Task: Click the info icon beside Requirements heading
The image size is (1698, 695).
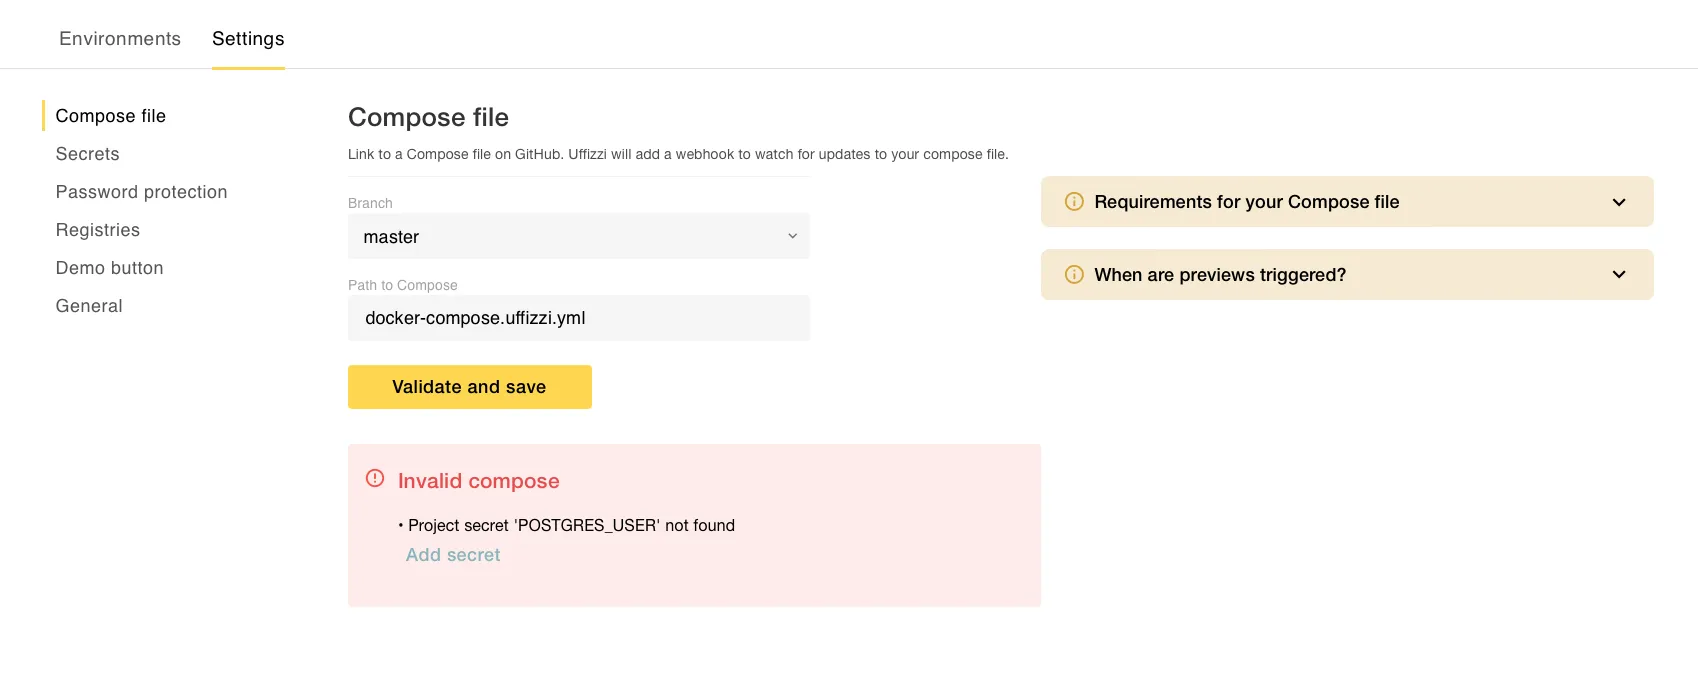Action: (1074, 202)
